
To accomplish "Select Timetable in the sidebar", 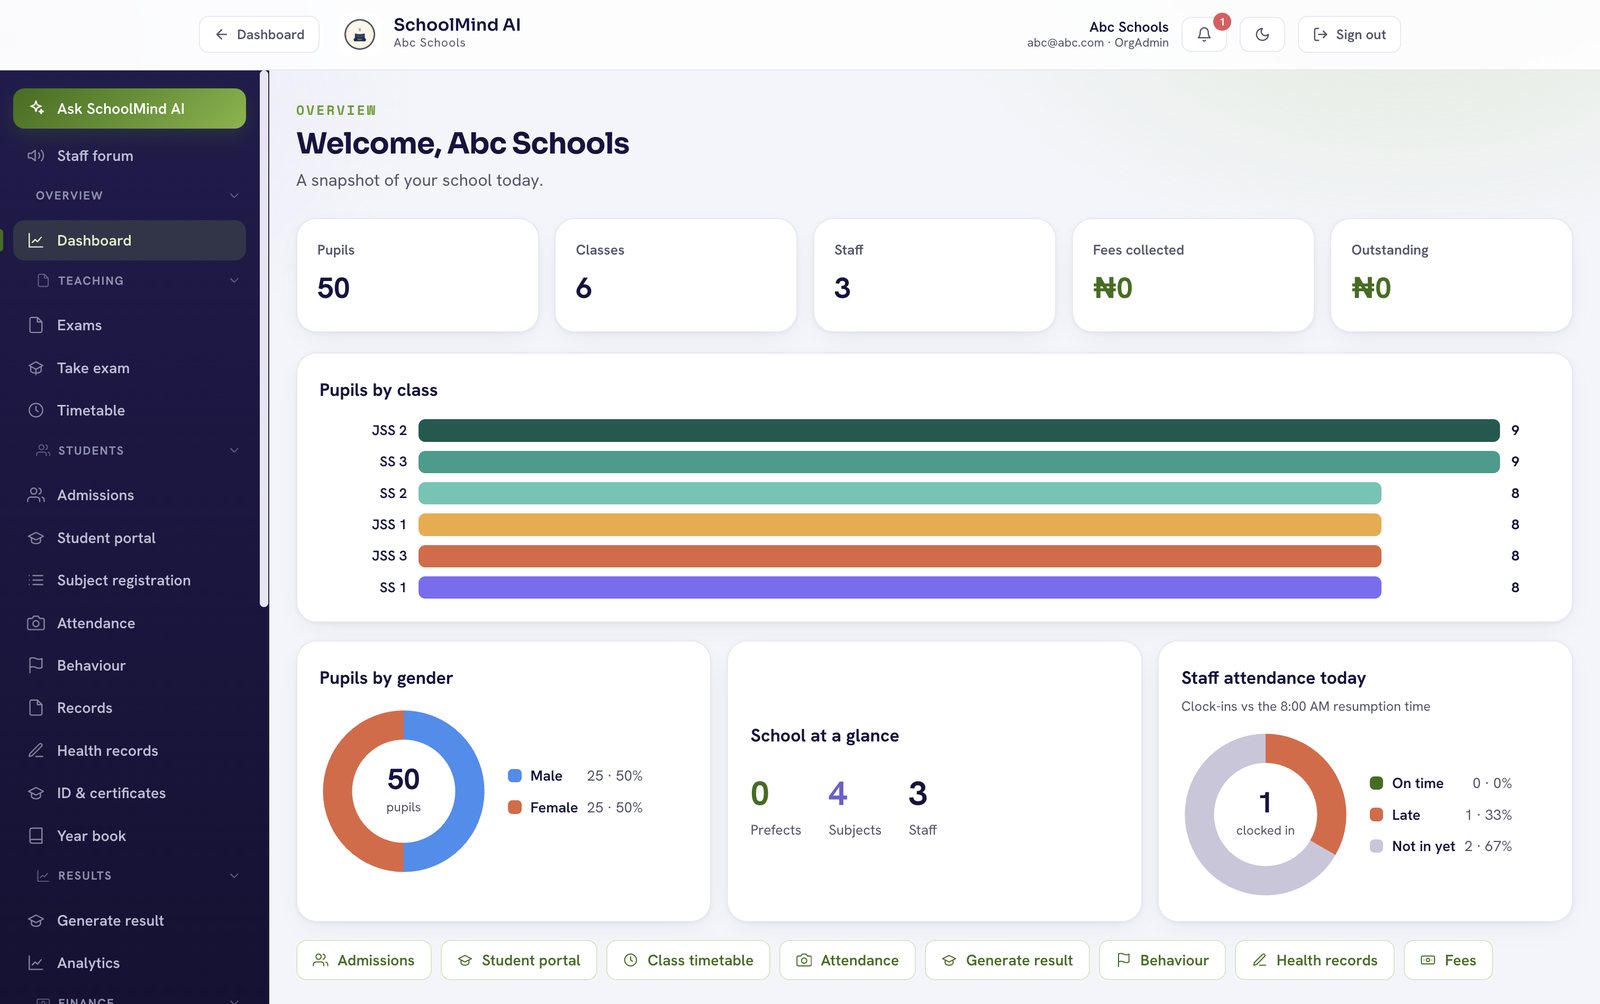I will point(129,410).
